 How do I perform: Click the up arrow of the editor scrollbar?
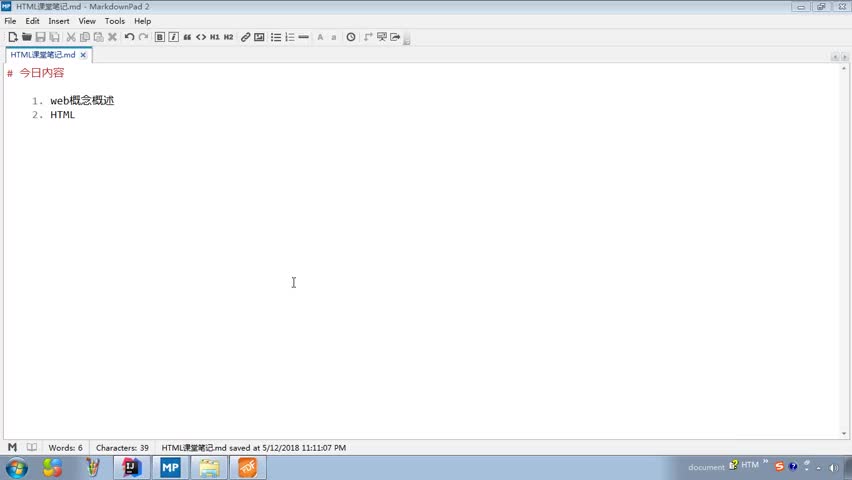click(x=844, y=68)
